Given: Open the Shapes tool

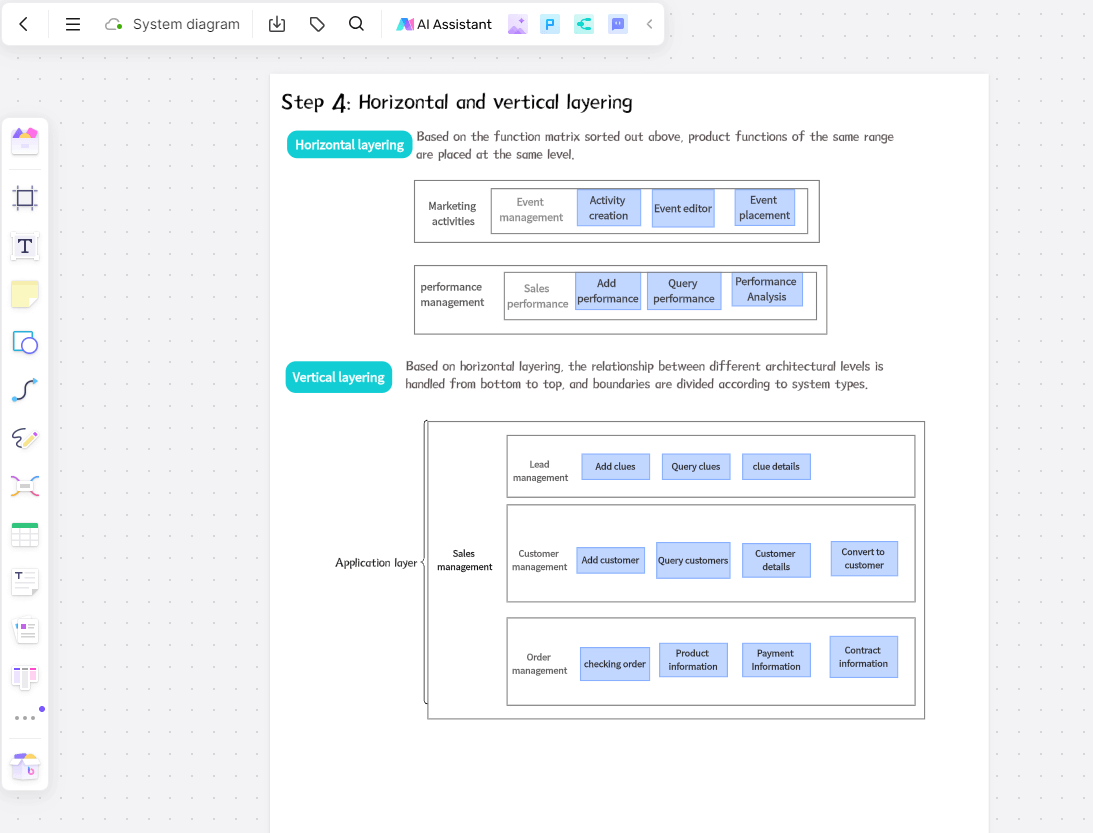Looking at the screenshot, I should click(x=24, y=342).
